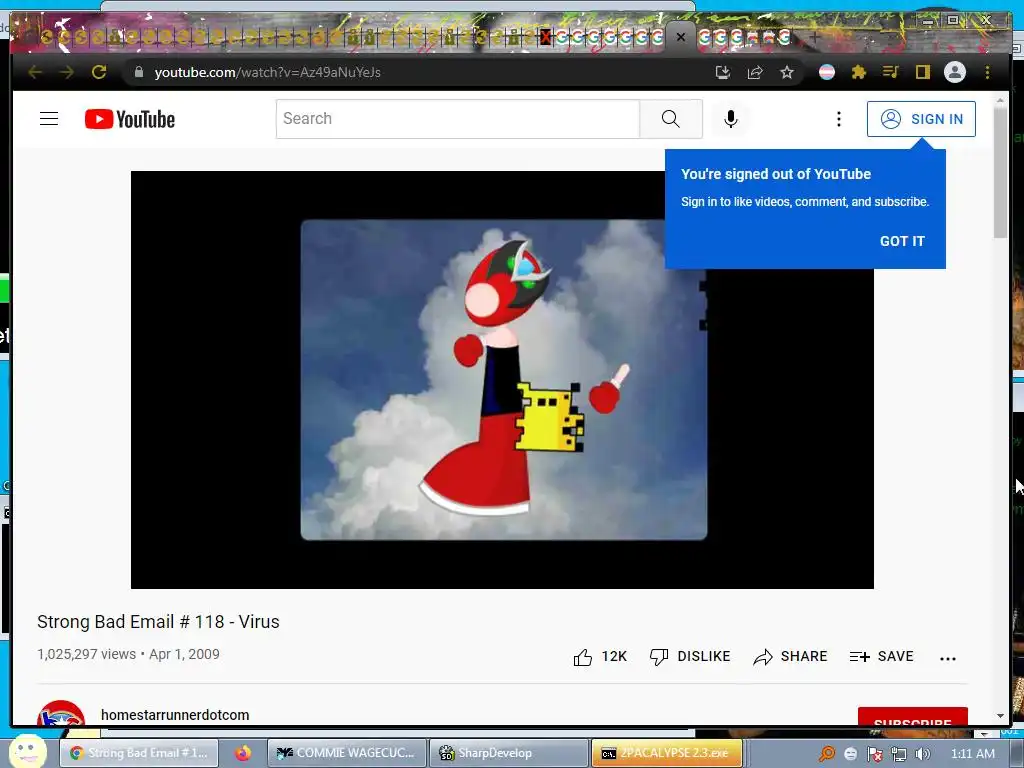
Task: Open the Extensions puzzle-piece menu
Action: pyautogui.click(x=859, y=72)
